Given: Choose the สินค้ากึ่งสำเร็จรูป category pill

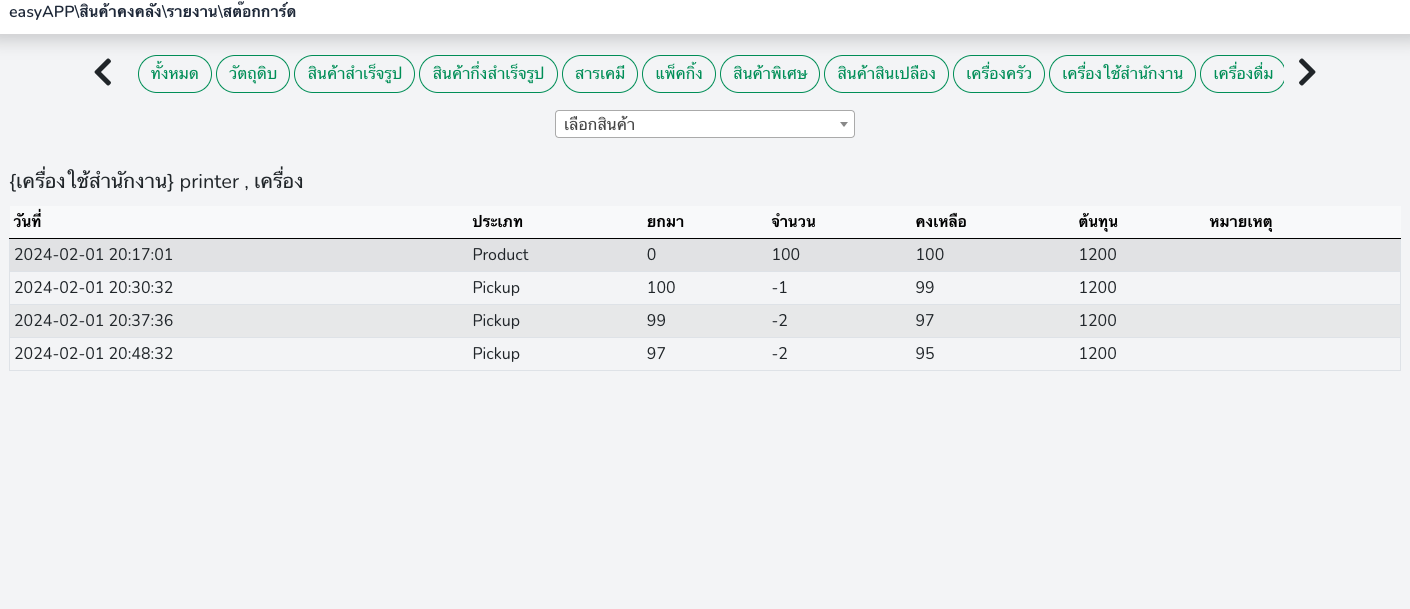Looking at the screenshot, I should (488, 74).
